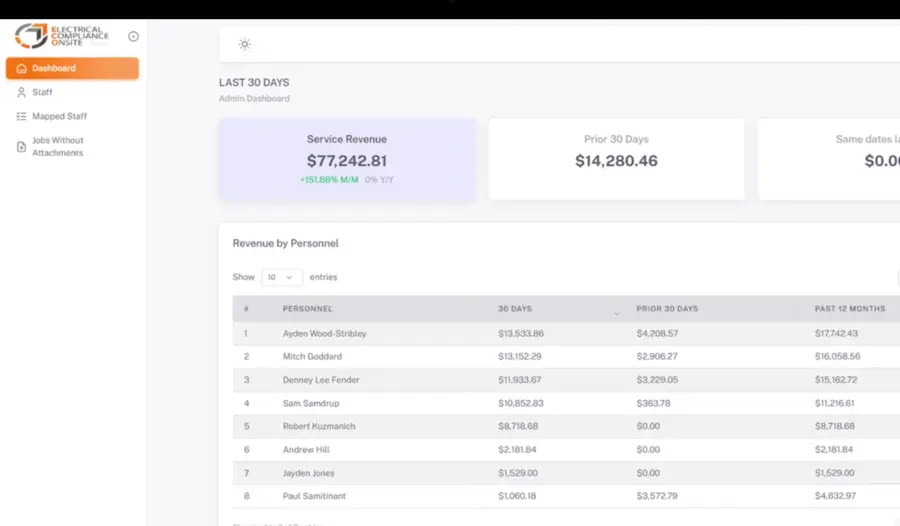Click $15,162.72 past 12 months value
Screen dimensions: 900x526
[x=836, y=380]
